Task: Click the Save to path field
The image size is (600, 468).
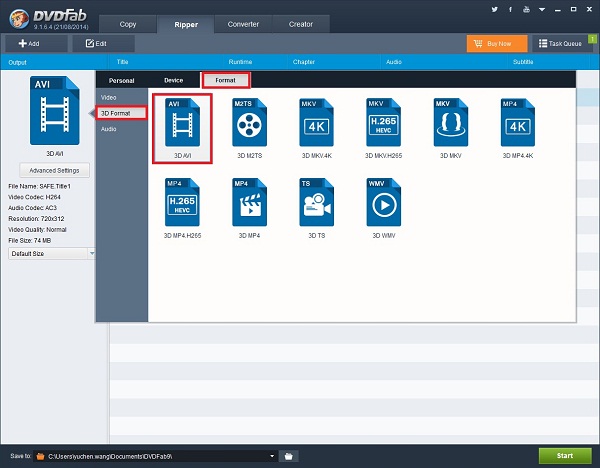Action: [x=155, y=456]
